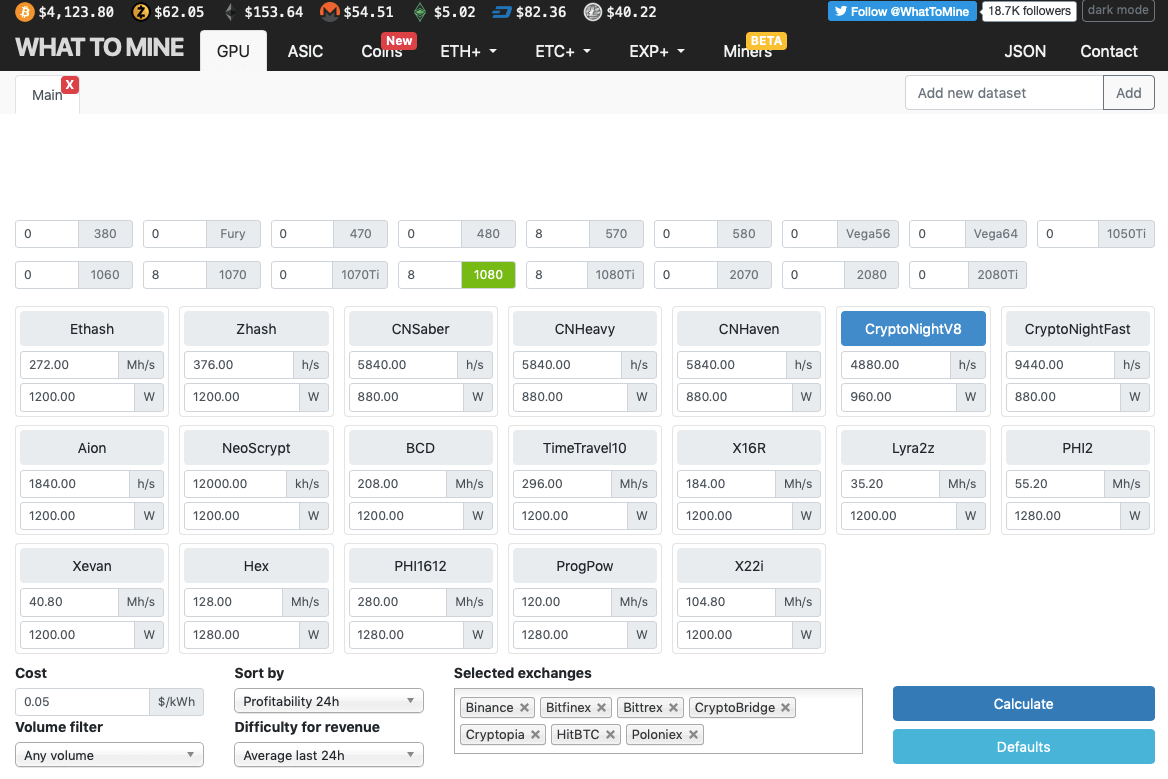This screenshot has height=779, width=1168.
Task: Remove Binance from selected exchanges
Action: click(x=524, y=708)
